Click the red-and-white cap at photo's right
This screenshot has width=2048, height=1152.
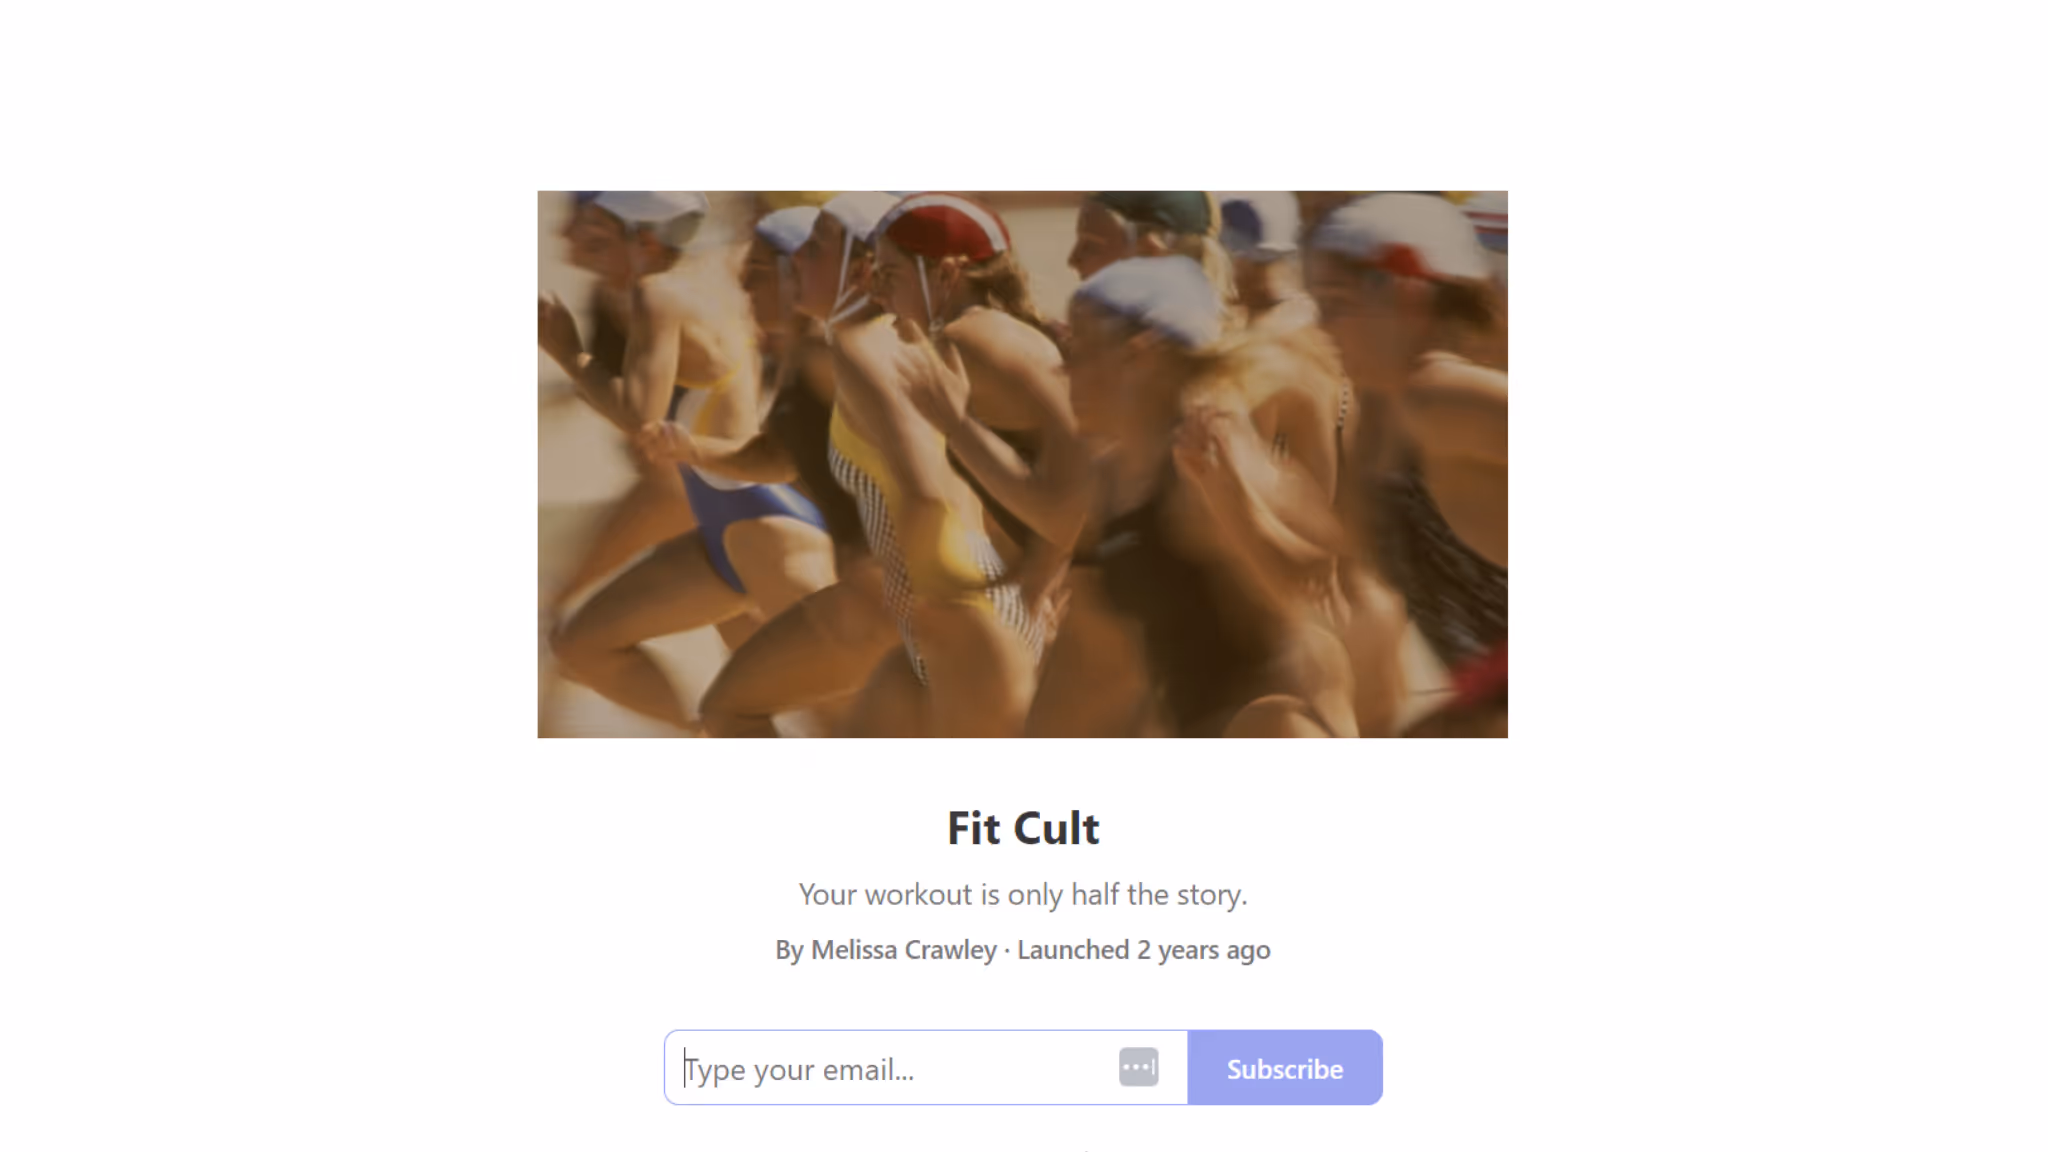1400,238
